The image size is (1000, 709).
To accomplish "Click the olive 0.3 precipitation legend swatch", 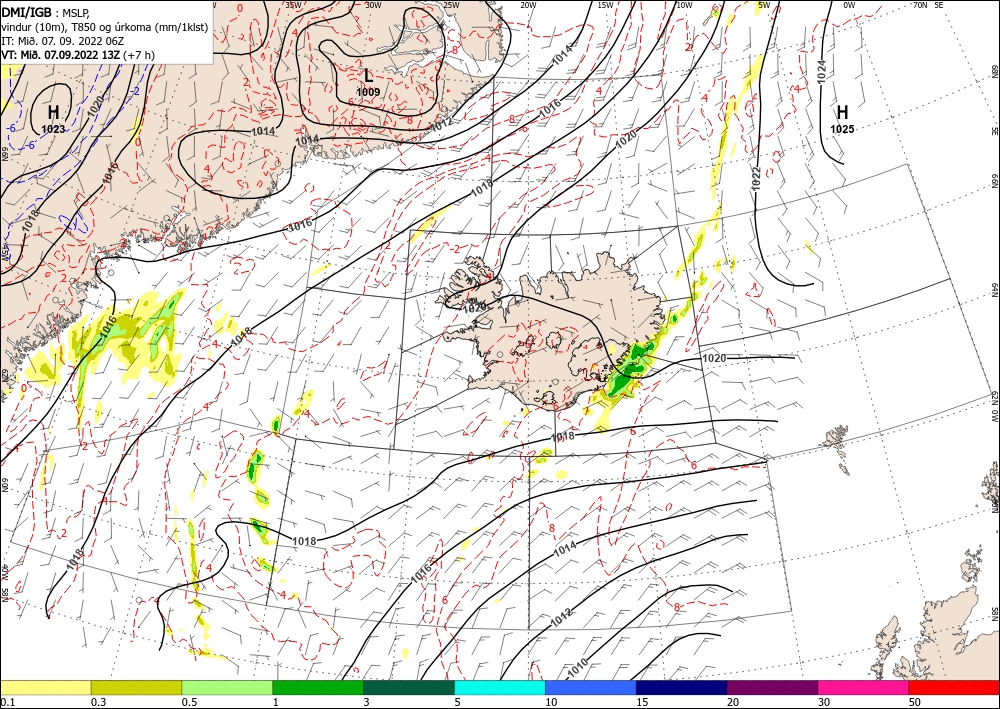I will [x=136, y=688].
